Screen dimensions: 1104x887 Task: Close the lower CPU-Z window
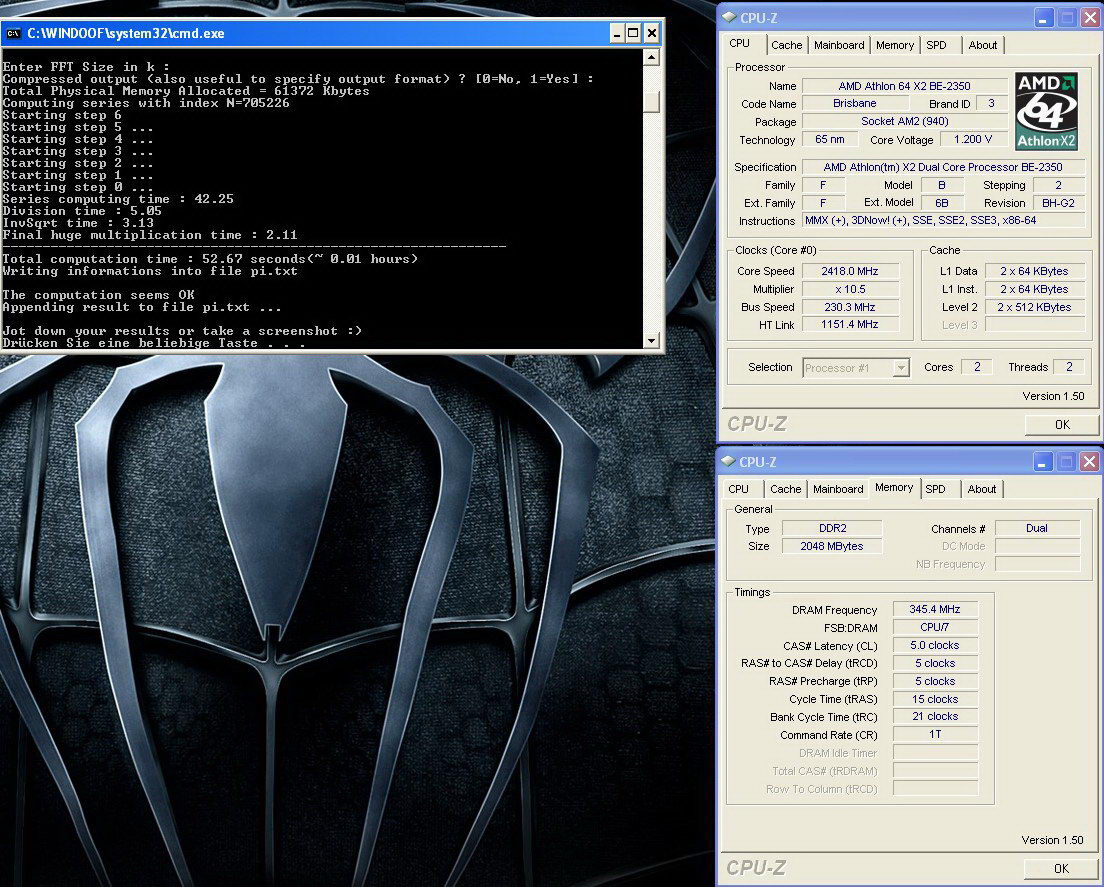pyautogui.click(x=1089, y=461)
